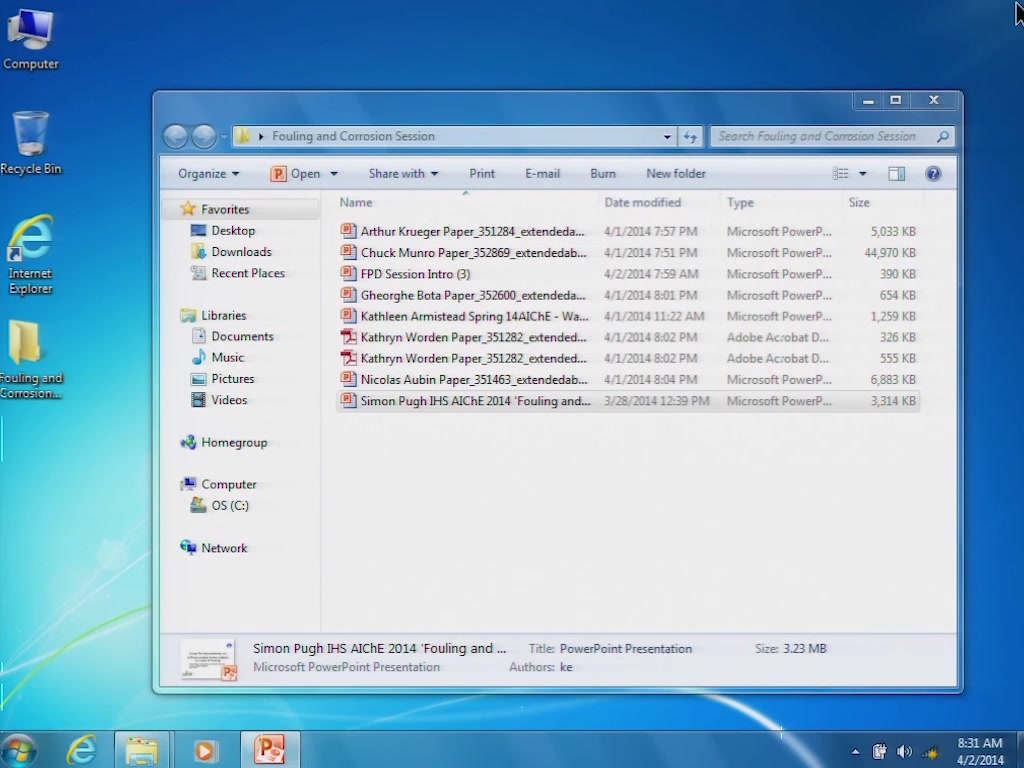Click the Title value PowerPoint Presentation
This screenshot has width=1024, height=768.
pos(626,648)
